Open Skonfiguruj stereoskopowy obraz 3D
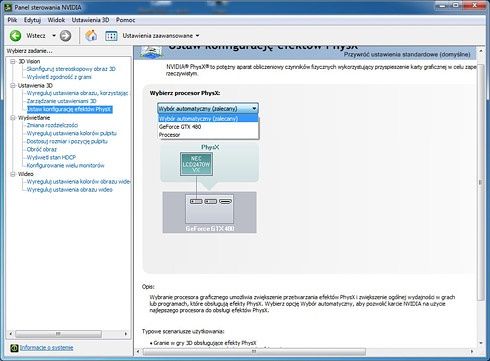 (x=71, y=69)
